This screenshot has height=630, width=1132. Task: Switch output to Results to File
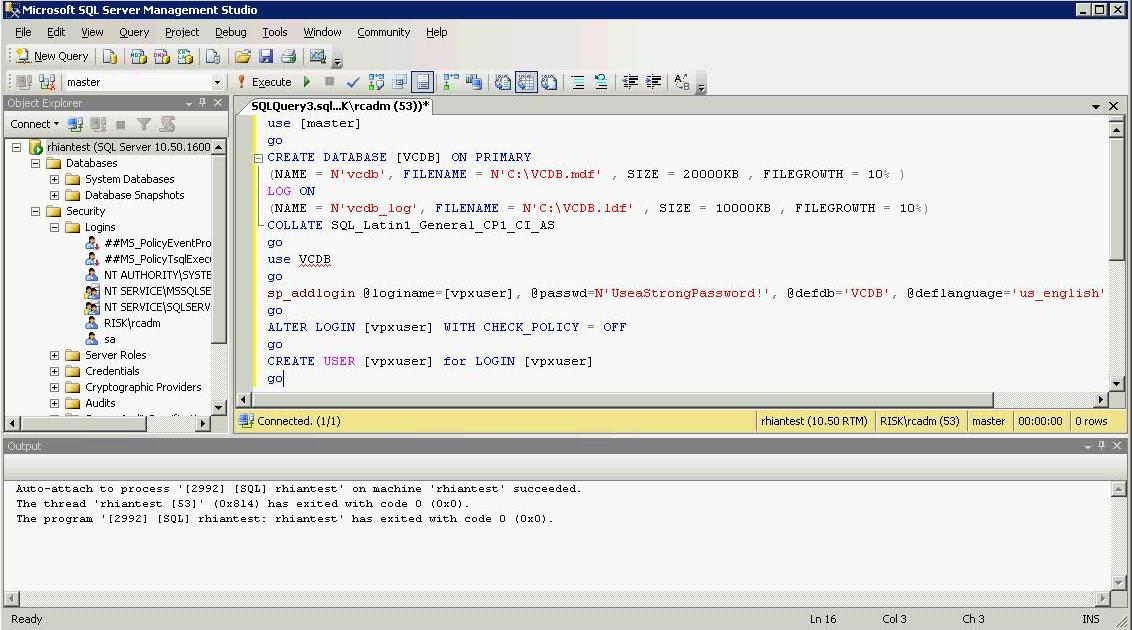[x=549, y=82]
